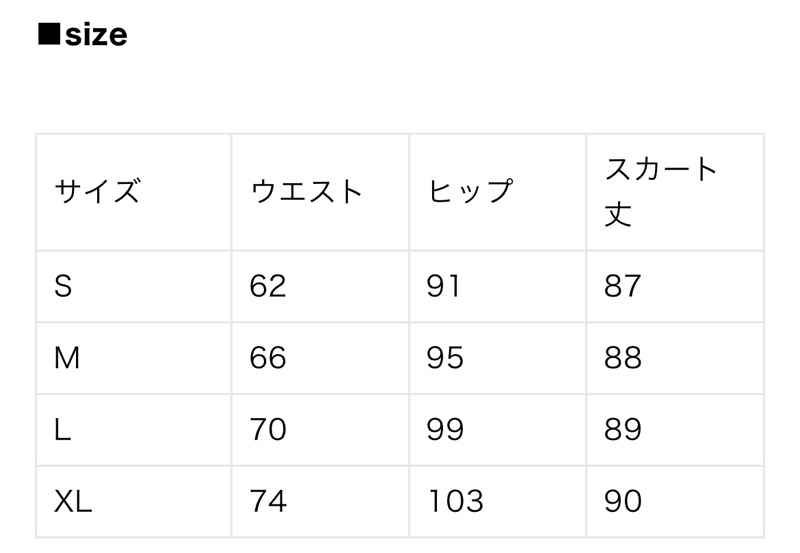Click the size heading text
The width and height of the screenshot is (800, 553).
point(83,35)
